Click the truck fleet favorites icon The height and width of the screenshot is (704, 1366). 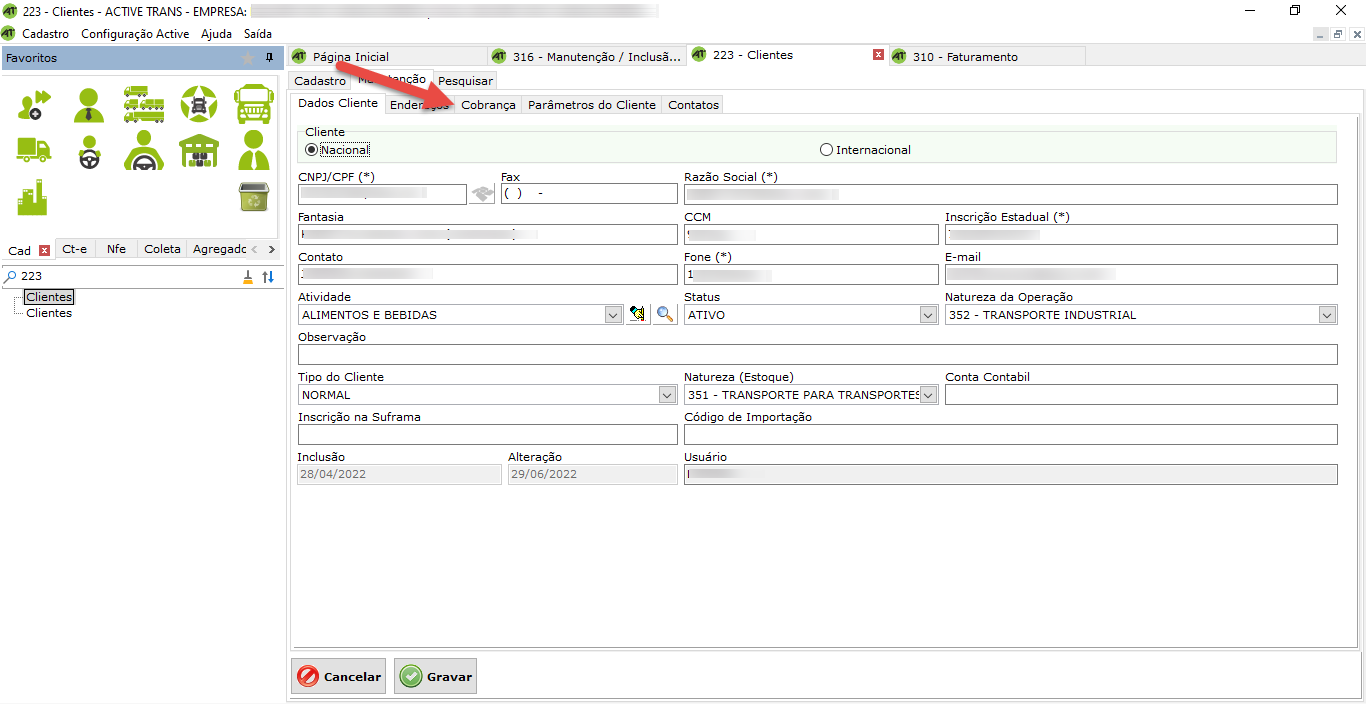point(144,104)
